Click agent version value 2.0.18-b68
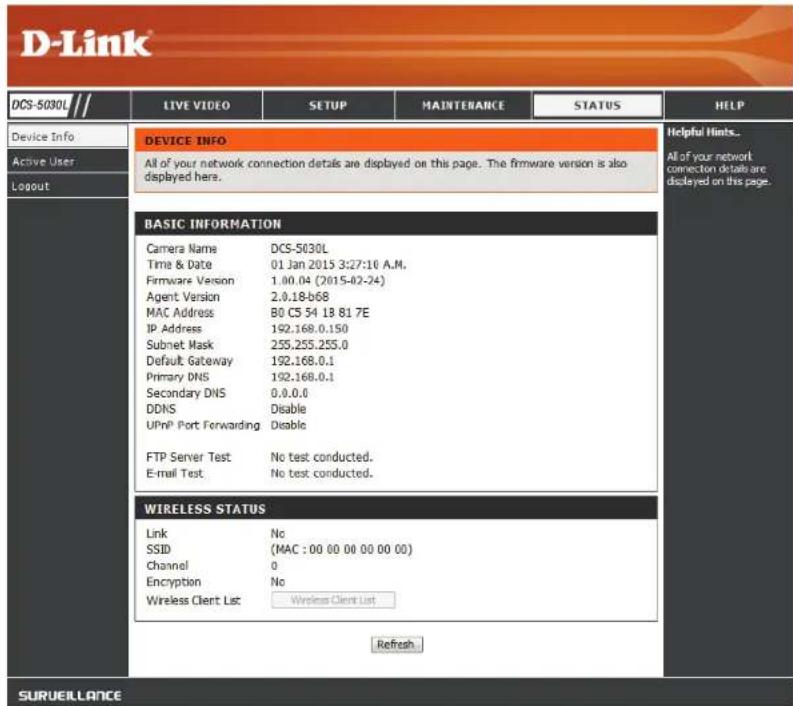The height and width of the screenshot is (706, 793). click(299, 297)
